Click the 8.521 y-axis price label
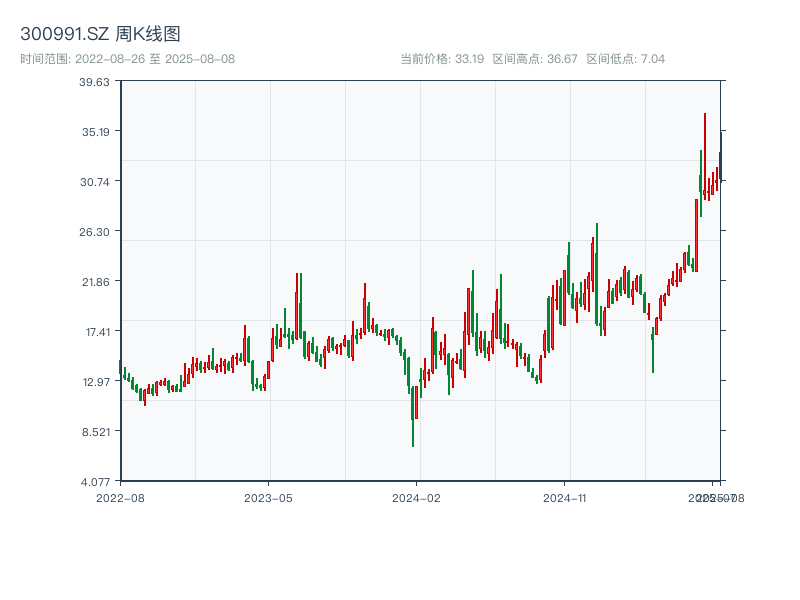The image size is (800, 600). pos(95,432)
